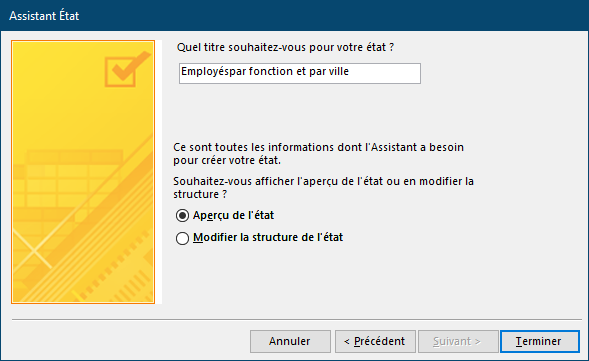Click the "Ce sont toutes les informations" paragraph

click(x=318, y=154)
